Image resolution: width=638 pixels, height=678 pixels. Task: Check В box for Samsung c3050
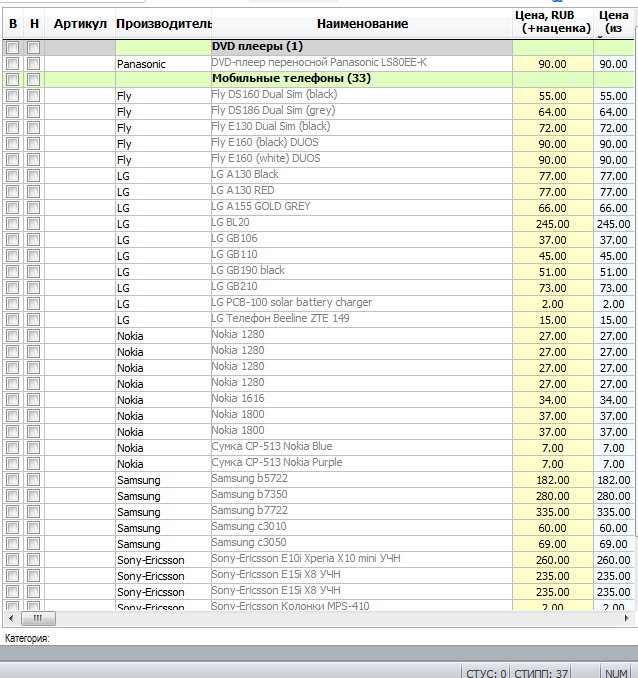click(x=13, y=544)
